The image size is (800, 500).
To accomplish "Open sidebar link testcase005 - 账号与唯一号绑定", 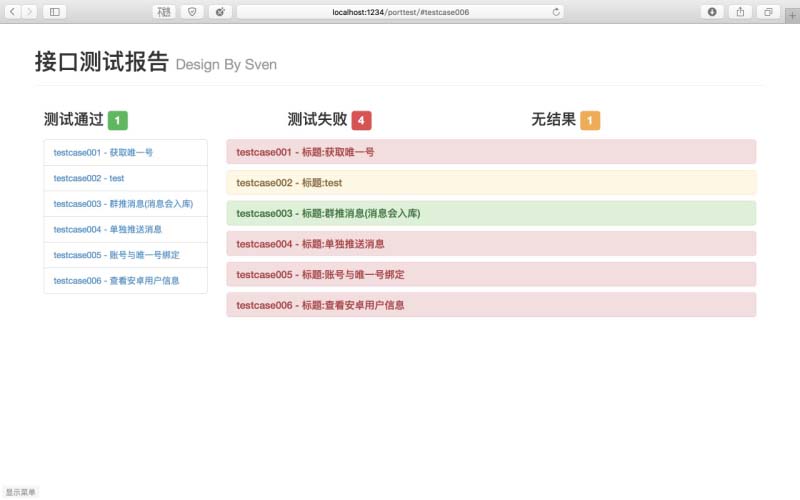I will [126, 255].
